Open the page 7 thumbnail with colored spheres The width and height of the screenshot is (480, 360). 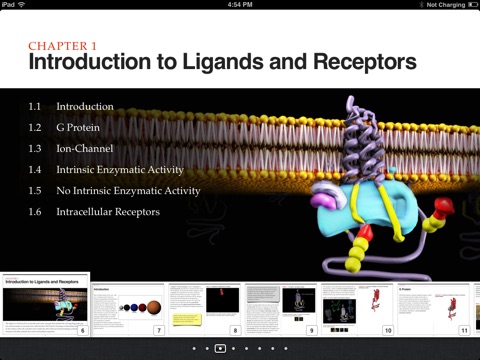click(x=128, y=309)
